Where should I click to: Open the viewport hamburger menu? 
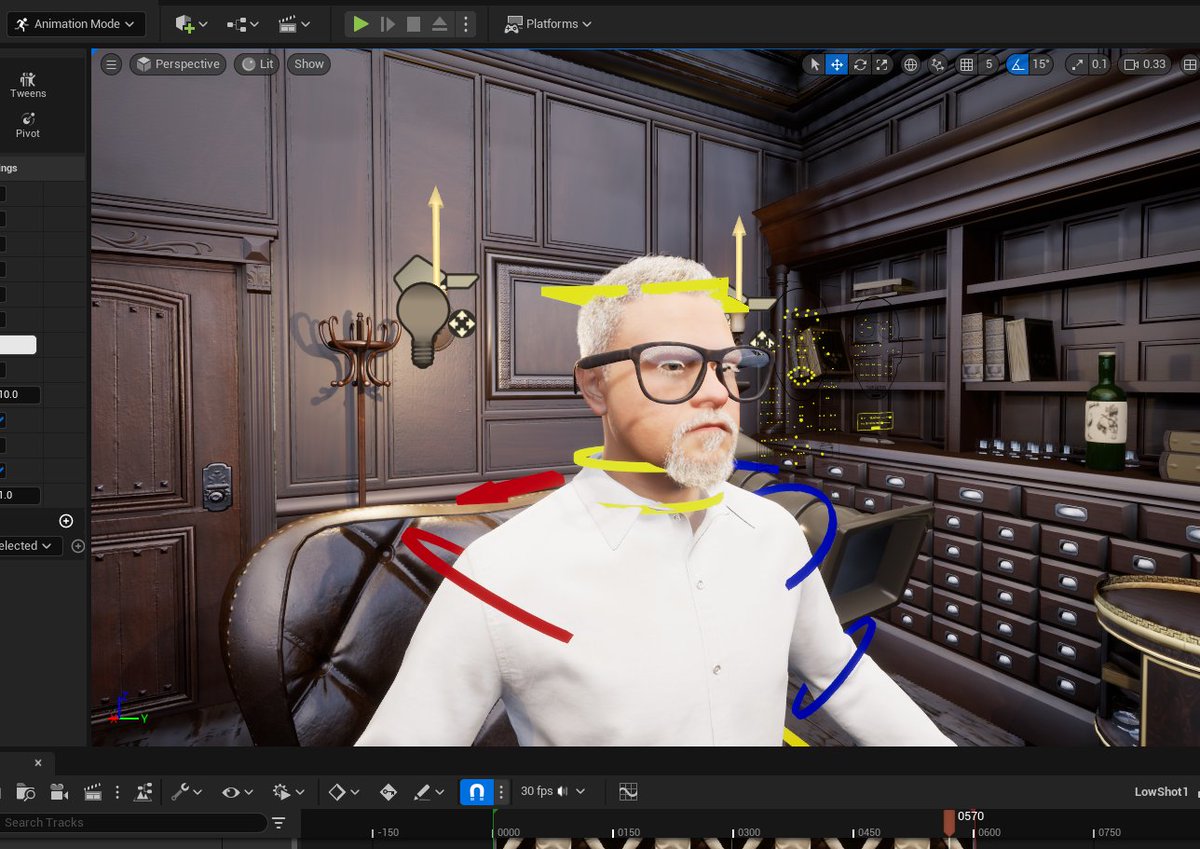point(110,64)
